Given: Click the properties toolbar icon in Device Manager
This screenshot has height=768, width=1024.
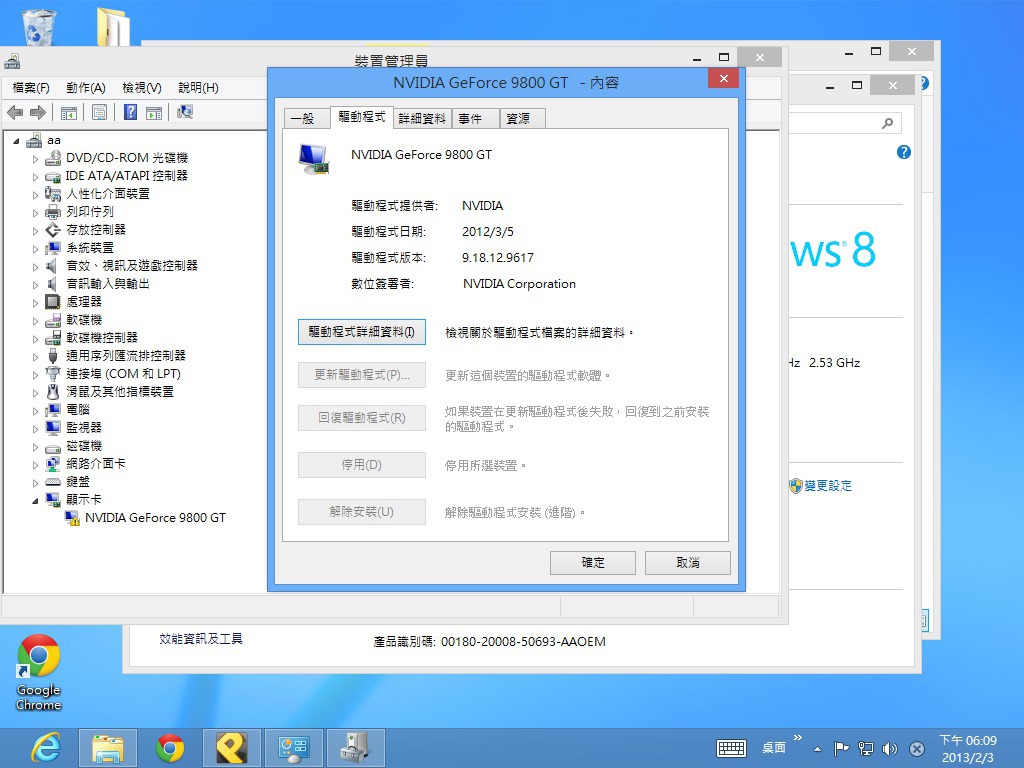Looking at the screenshot, I should (x=99, y=112).
